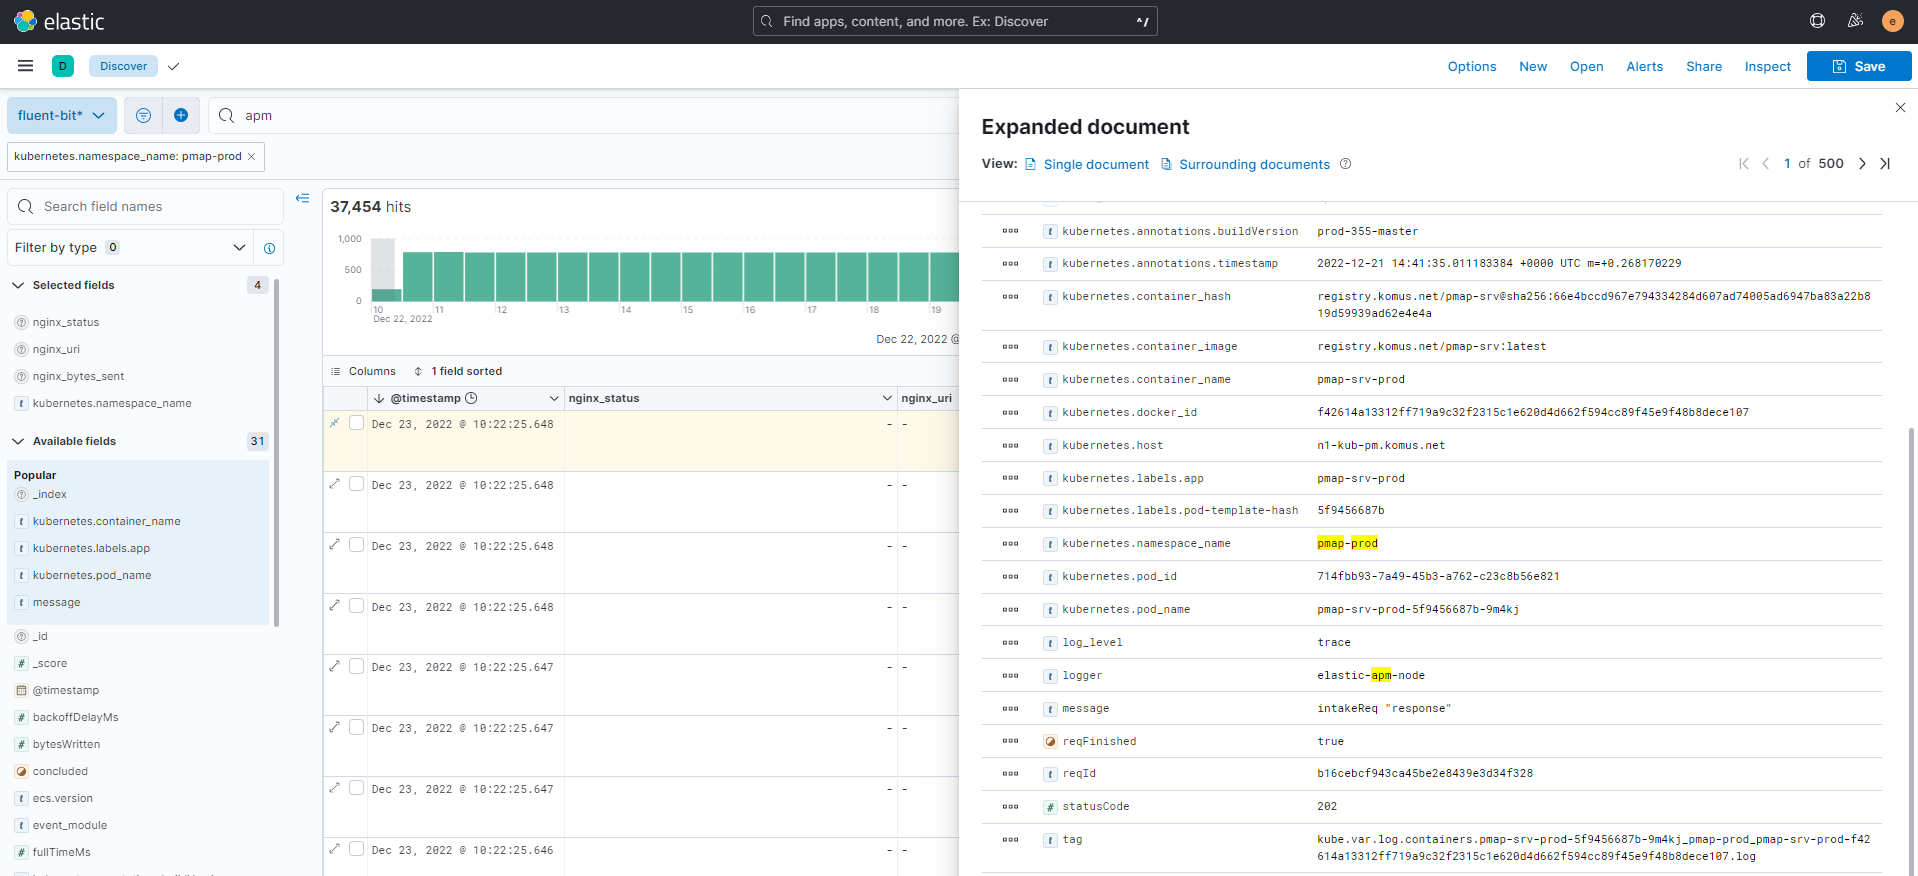Screen dimensions: 1918x876
Task: Save the current search
Action: click(x=1859, y=66)
